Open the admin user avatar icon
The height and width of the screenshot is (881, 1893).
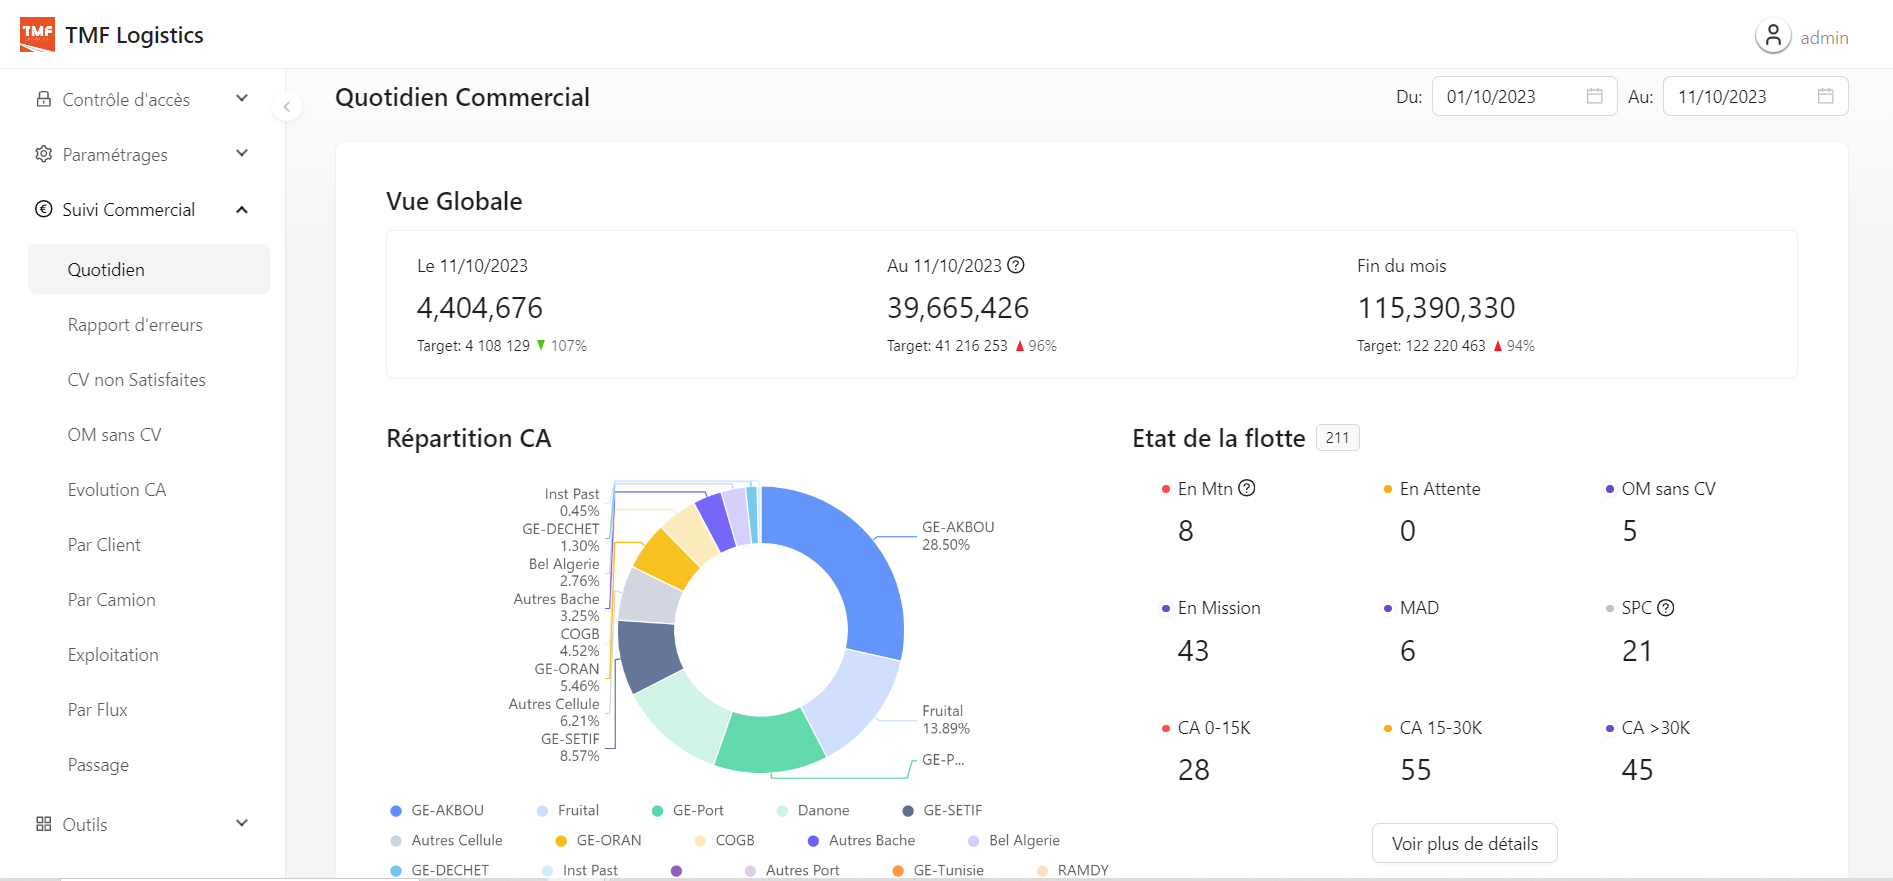[x=1773, y=37]
